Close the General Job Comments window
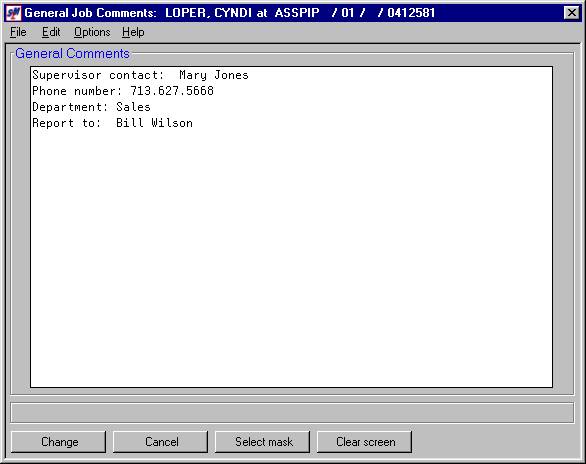586x464 pixels. coord(571,13)
